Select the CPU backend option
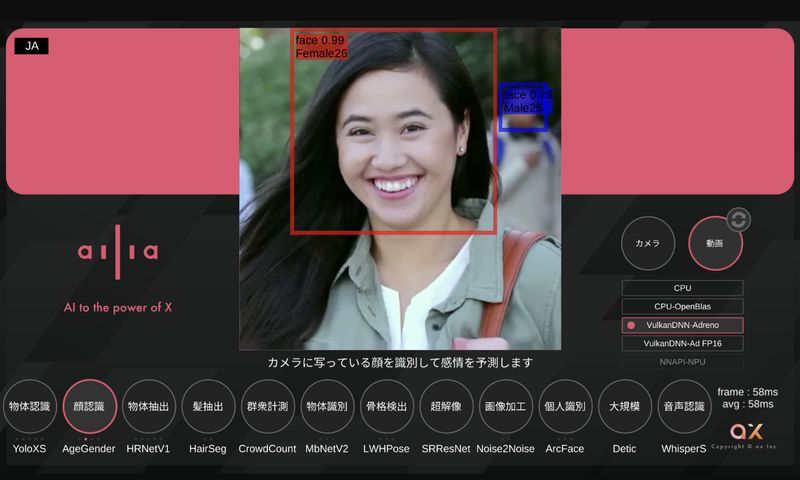The height and width of the screenshot is (480, 800). click(682, 288)
